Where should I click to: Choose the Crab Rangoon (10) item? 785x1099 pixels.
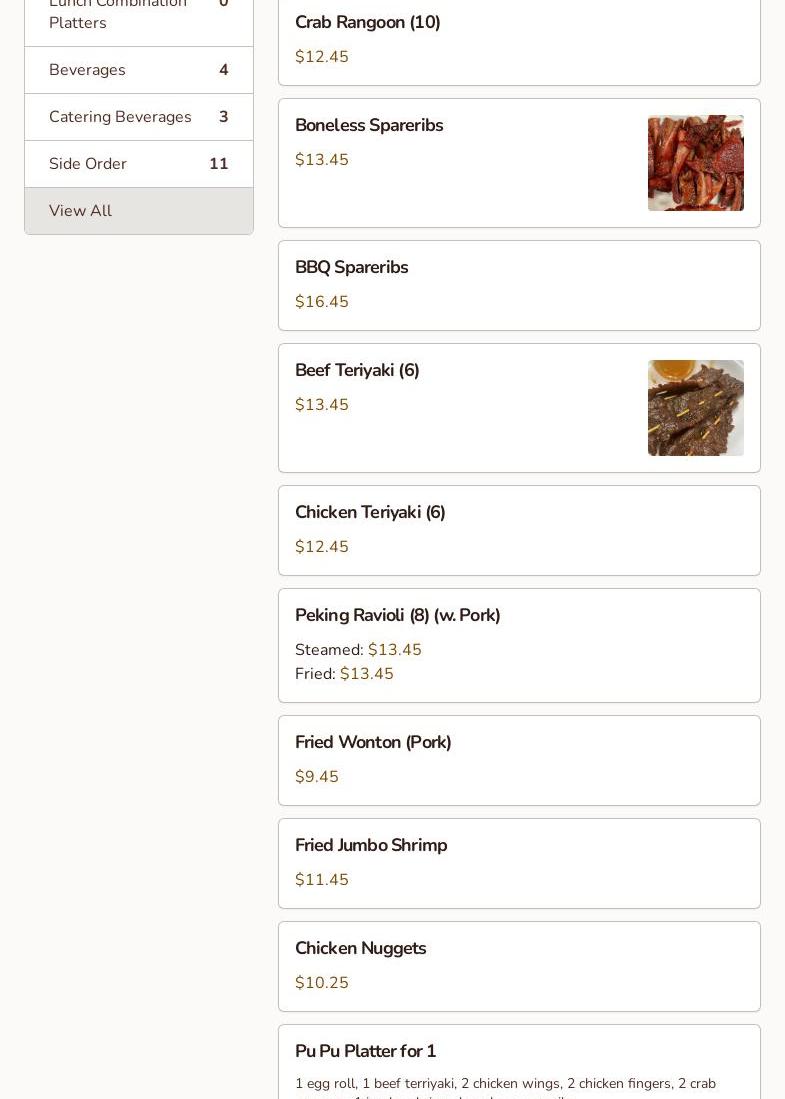367,22
